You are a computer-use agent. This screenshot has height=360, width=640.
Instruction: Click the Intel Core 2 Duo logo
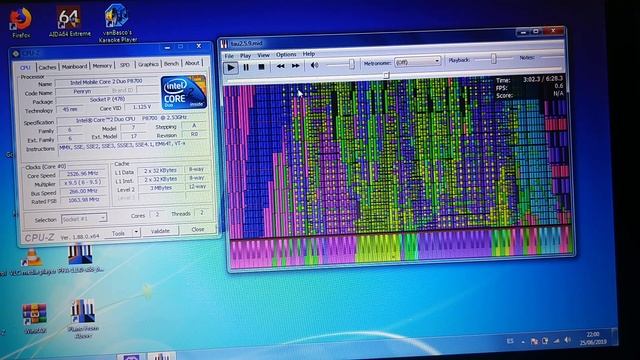point(183,92)
